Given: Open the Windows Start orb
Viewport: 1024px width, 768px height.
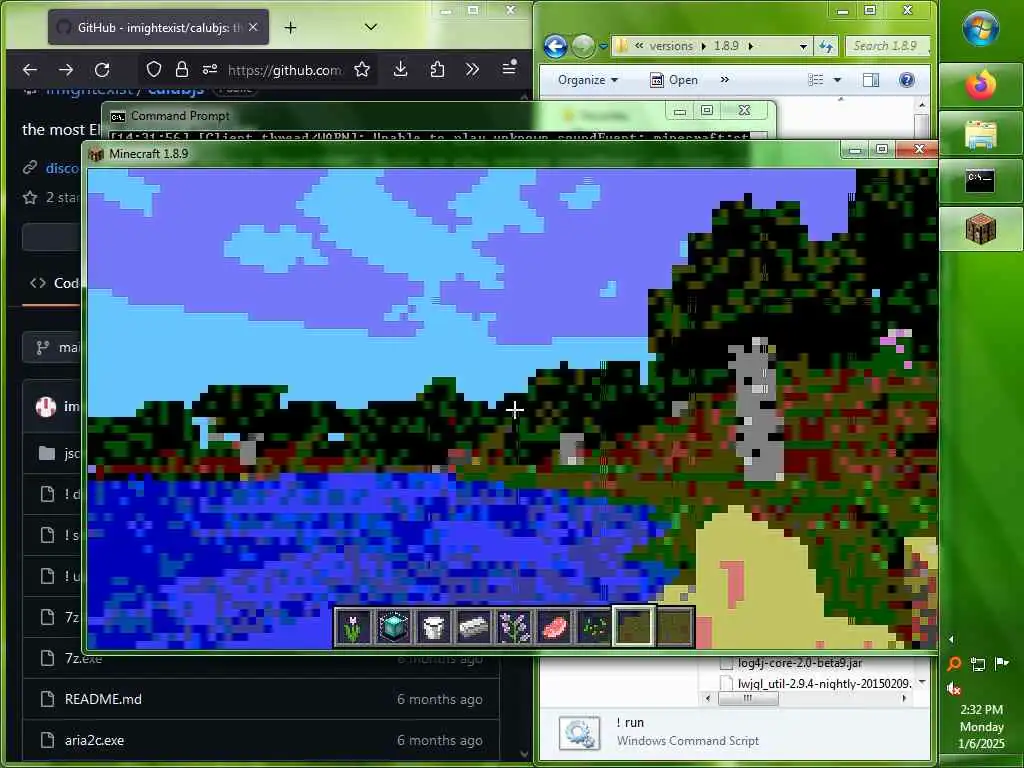Looking at the screenshot, I should (980, 28).
